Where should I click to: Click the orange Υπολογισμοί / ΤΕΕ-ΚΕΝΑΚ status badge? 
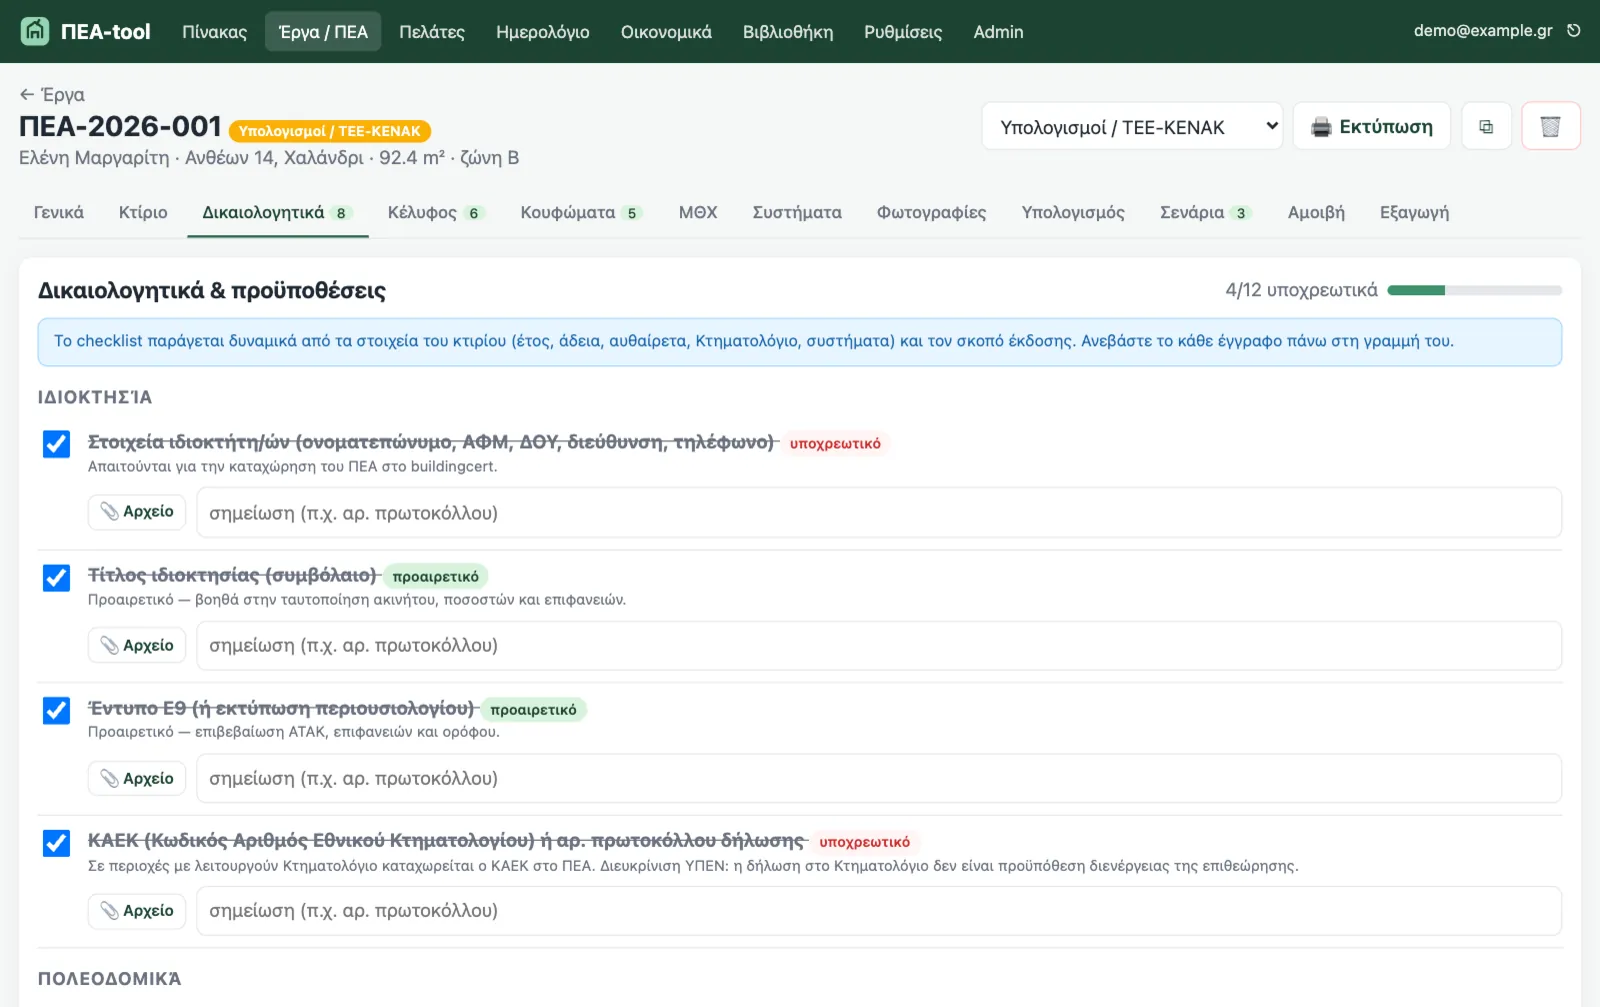(330, 131)
